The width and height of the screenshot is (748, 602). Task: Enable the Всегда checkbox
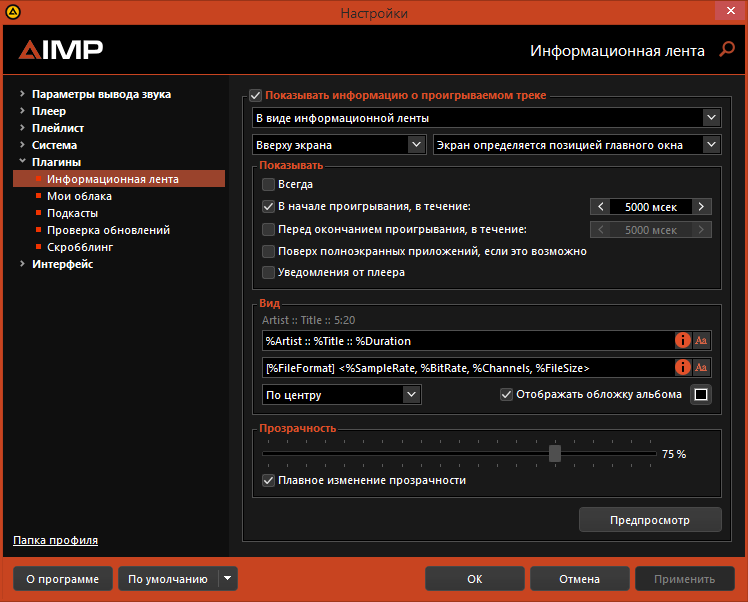point(268,184)
